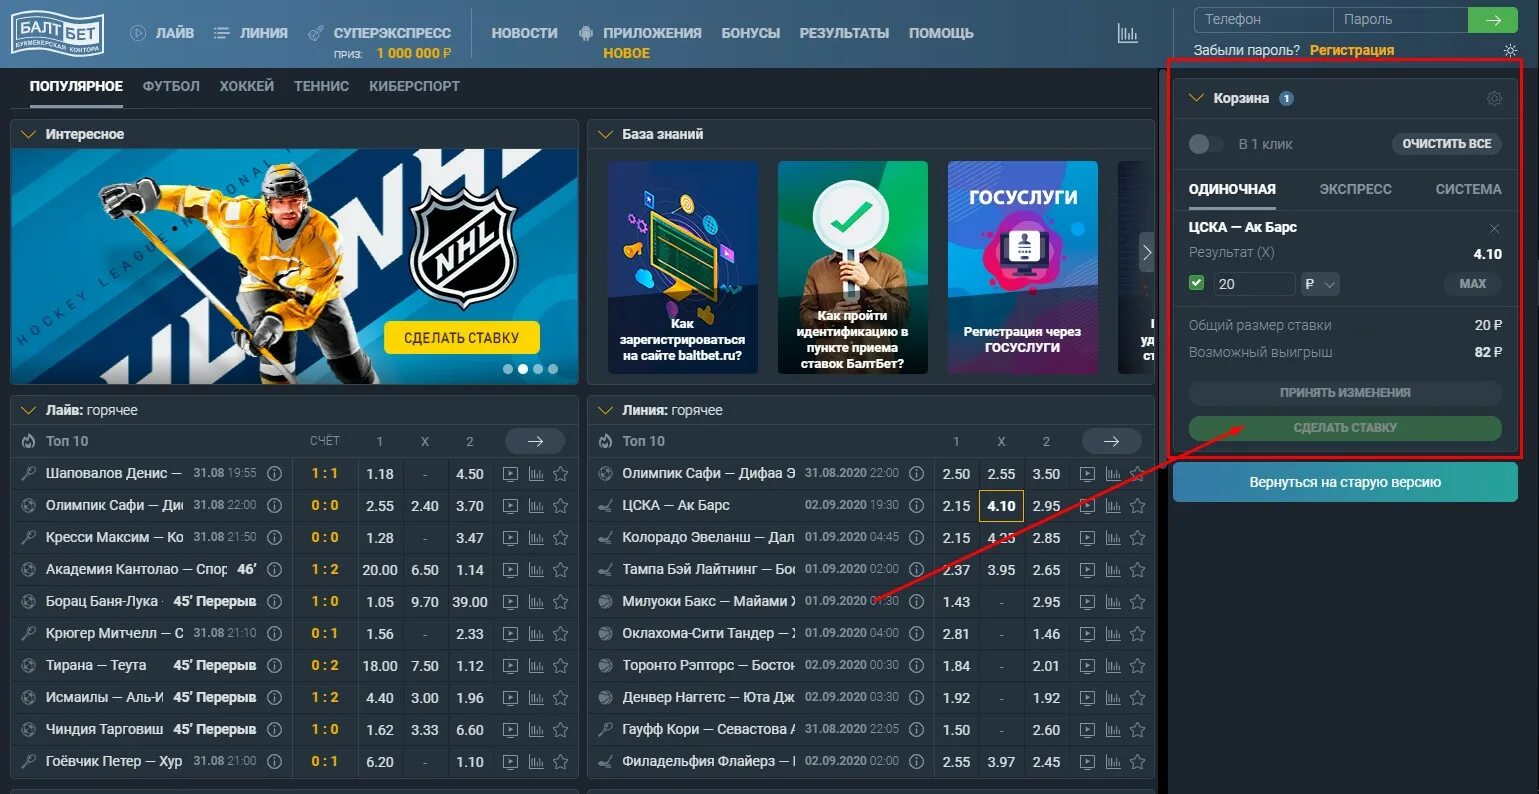Image resolution: width=1539 pixels, height=794 pixels.
Task: Favorite the Гоёвчик Петер match with star
Action: pyautogui.click(x=561, y=762)
